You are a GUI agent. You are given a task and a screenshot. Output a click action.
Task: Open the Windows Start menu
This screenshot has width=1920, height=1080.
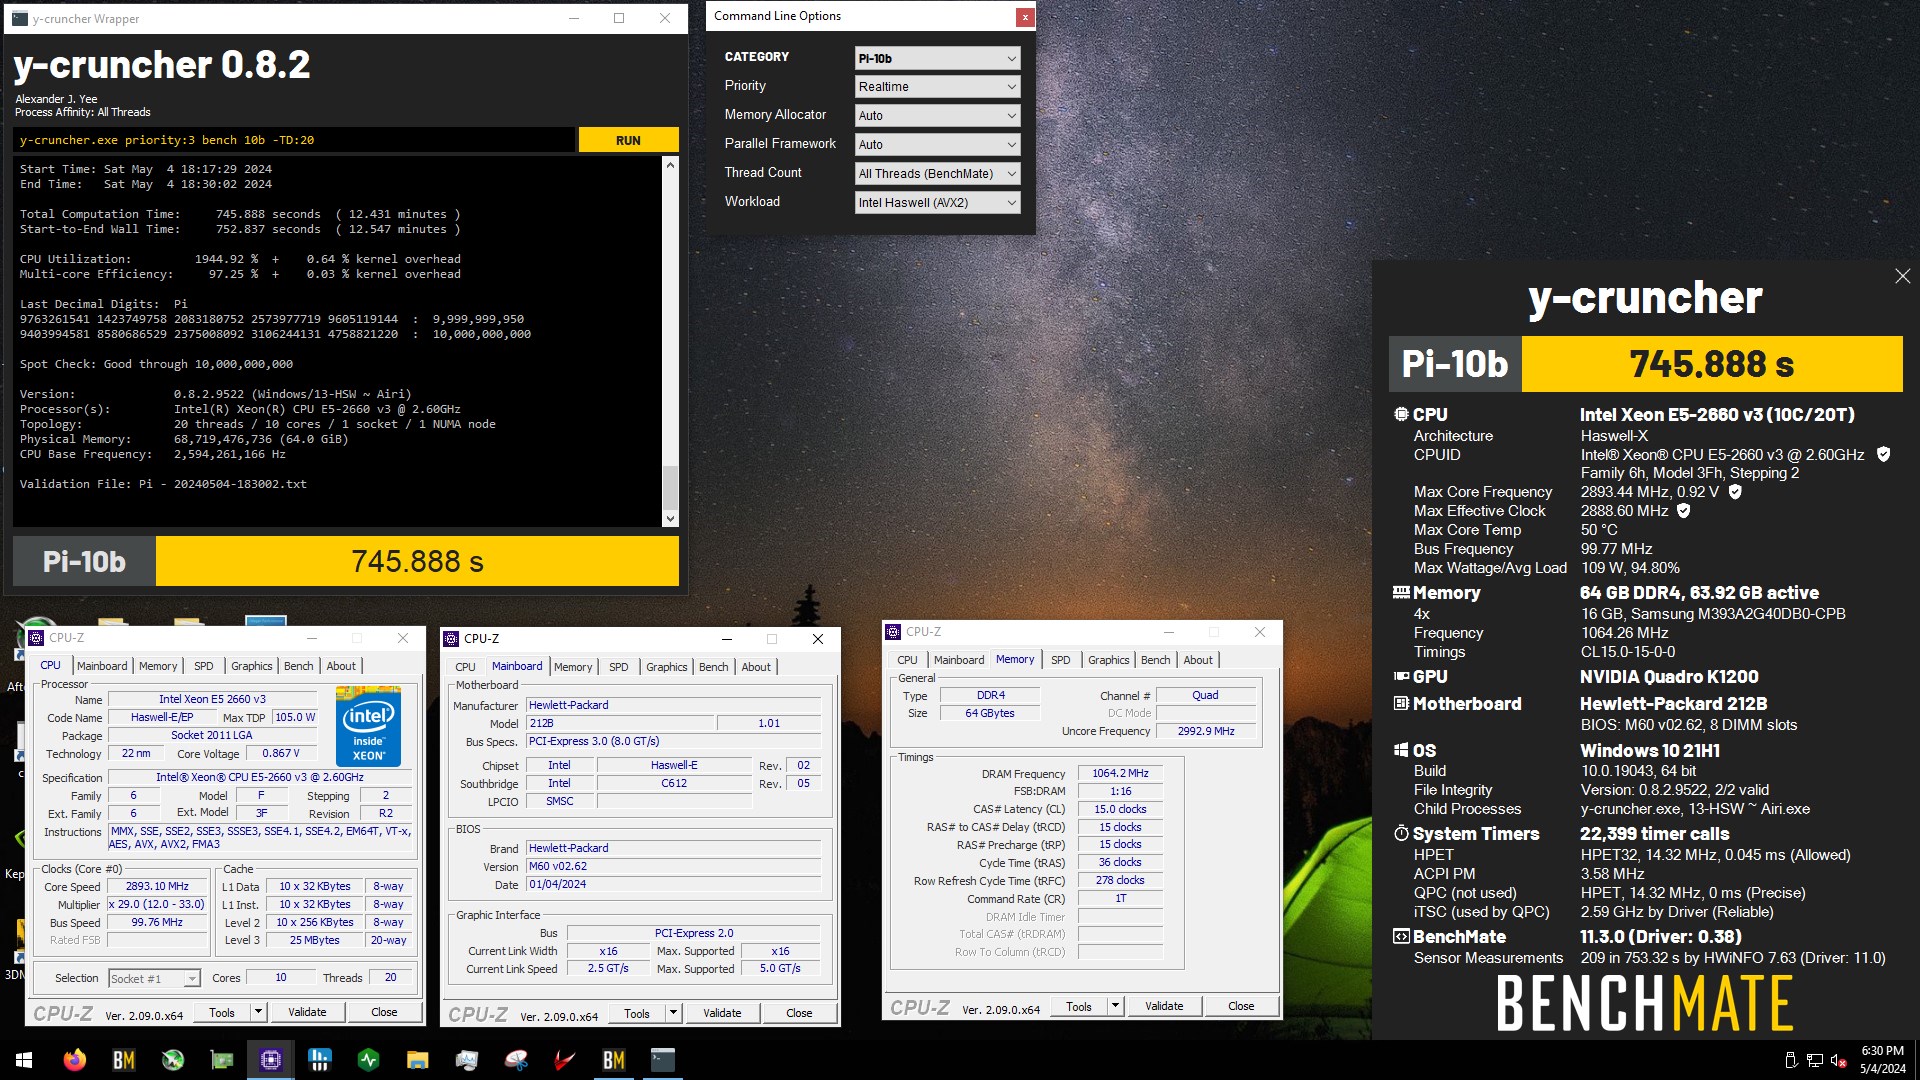[x=24, y=1060]
